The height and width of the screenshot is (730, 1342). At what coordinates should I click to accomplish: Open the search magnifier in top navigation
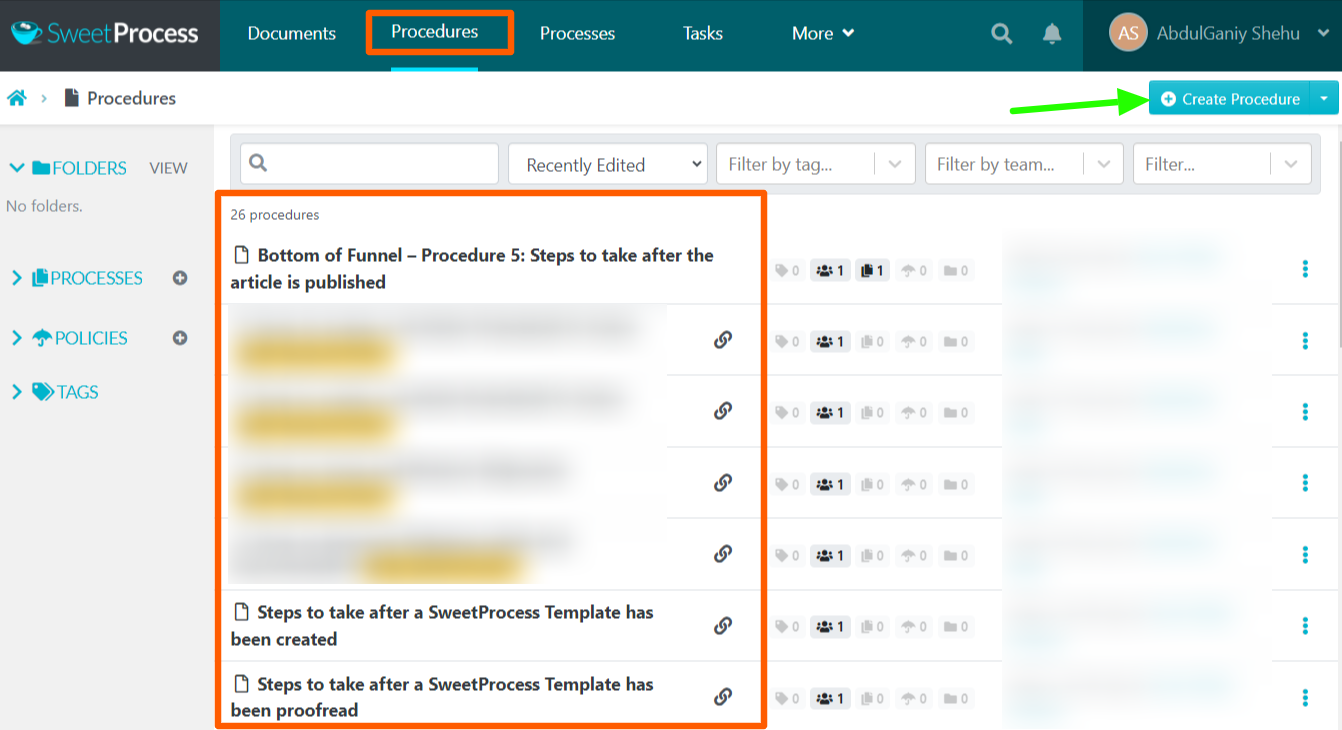coord(1001,34)
